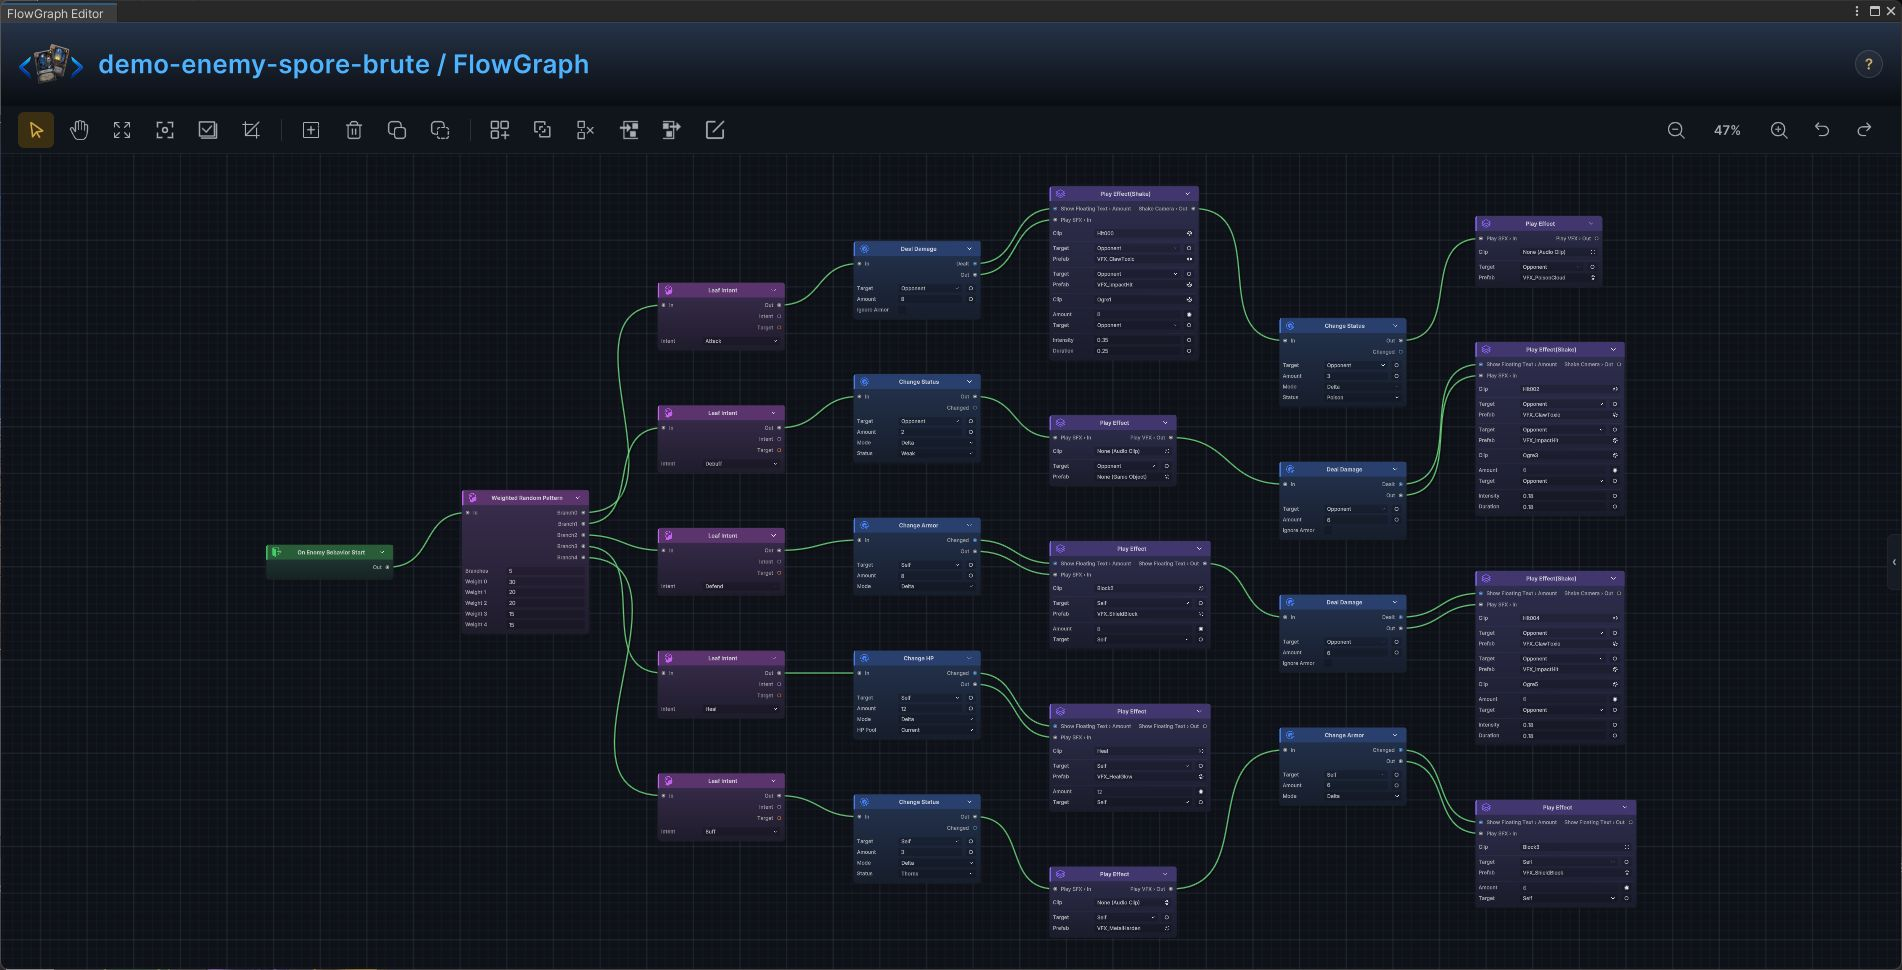
Task: Open the Status dropdown showing Weak
Action: pyautogui.click(x=936, y=453)
